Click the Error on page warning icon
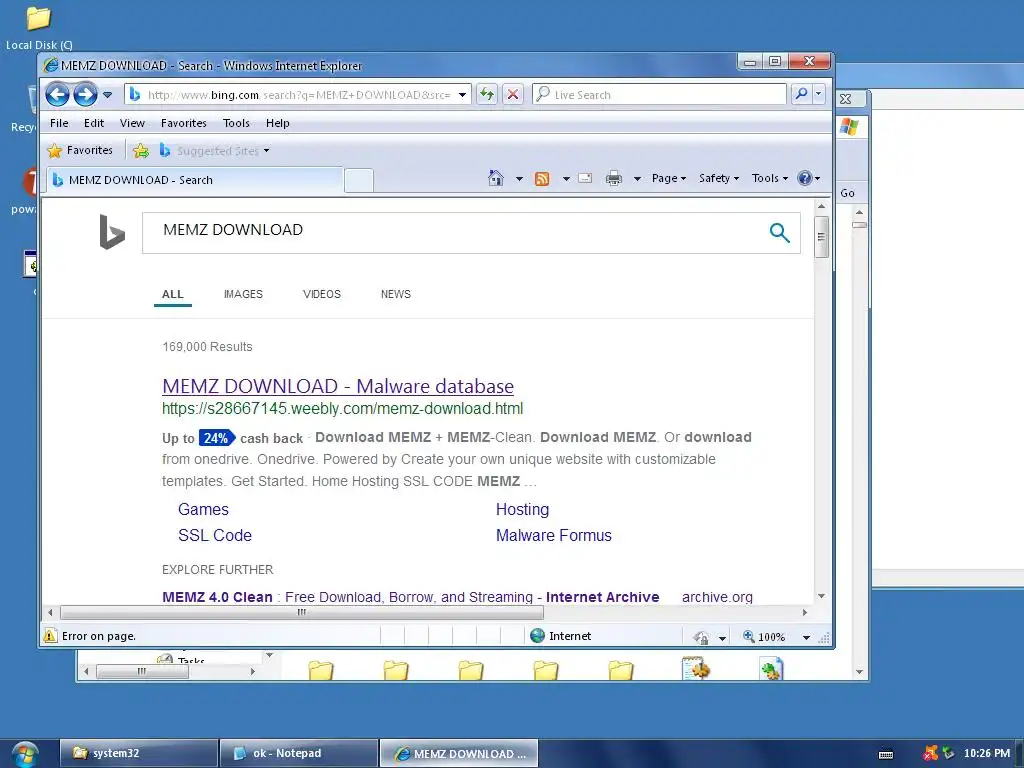Image resolution: width=1024 pixels, height=768 pixels. click(50, 635)
